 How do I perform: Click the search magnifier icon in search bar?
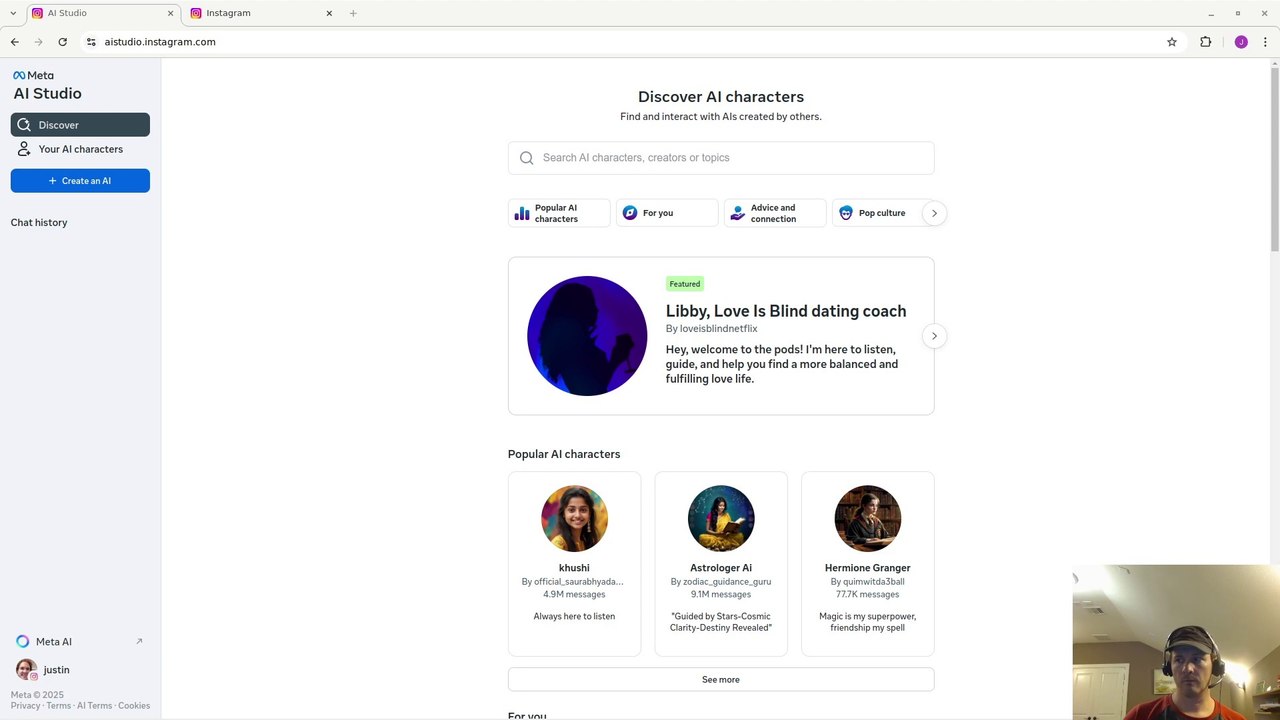point(527,158)
